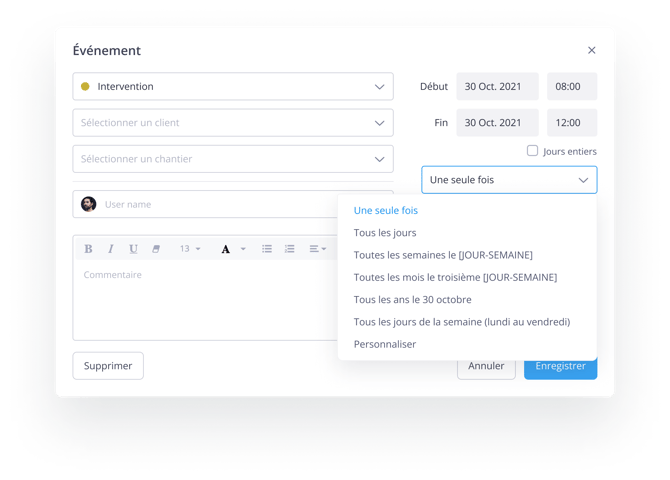
Task: Open the Intervention event type dropdown
Action: click(233, 87)
